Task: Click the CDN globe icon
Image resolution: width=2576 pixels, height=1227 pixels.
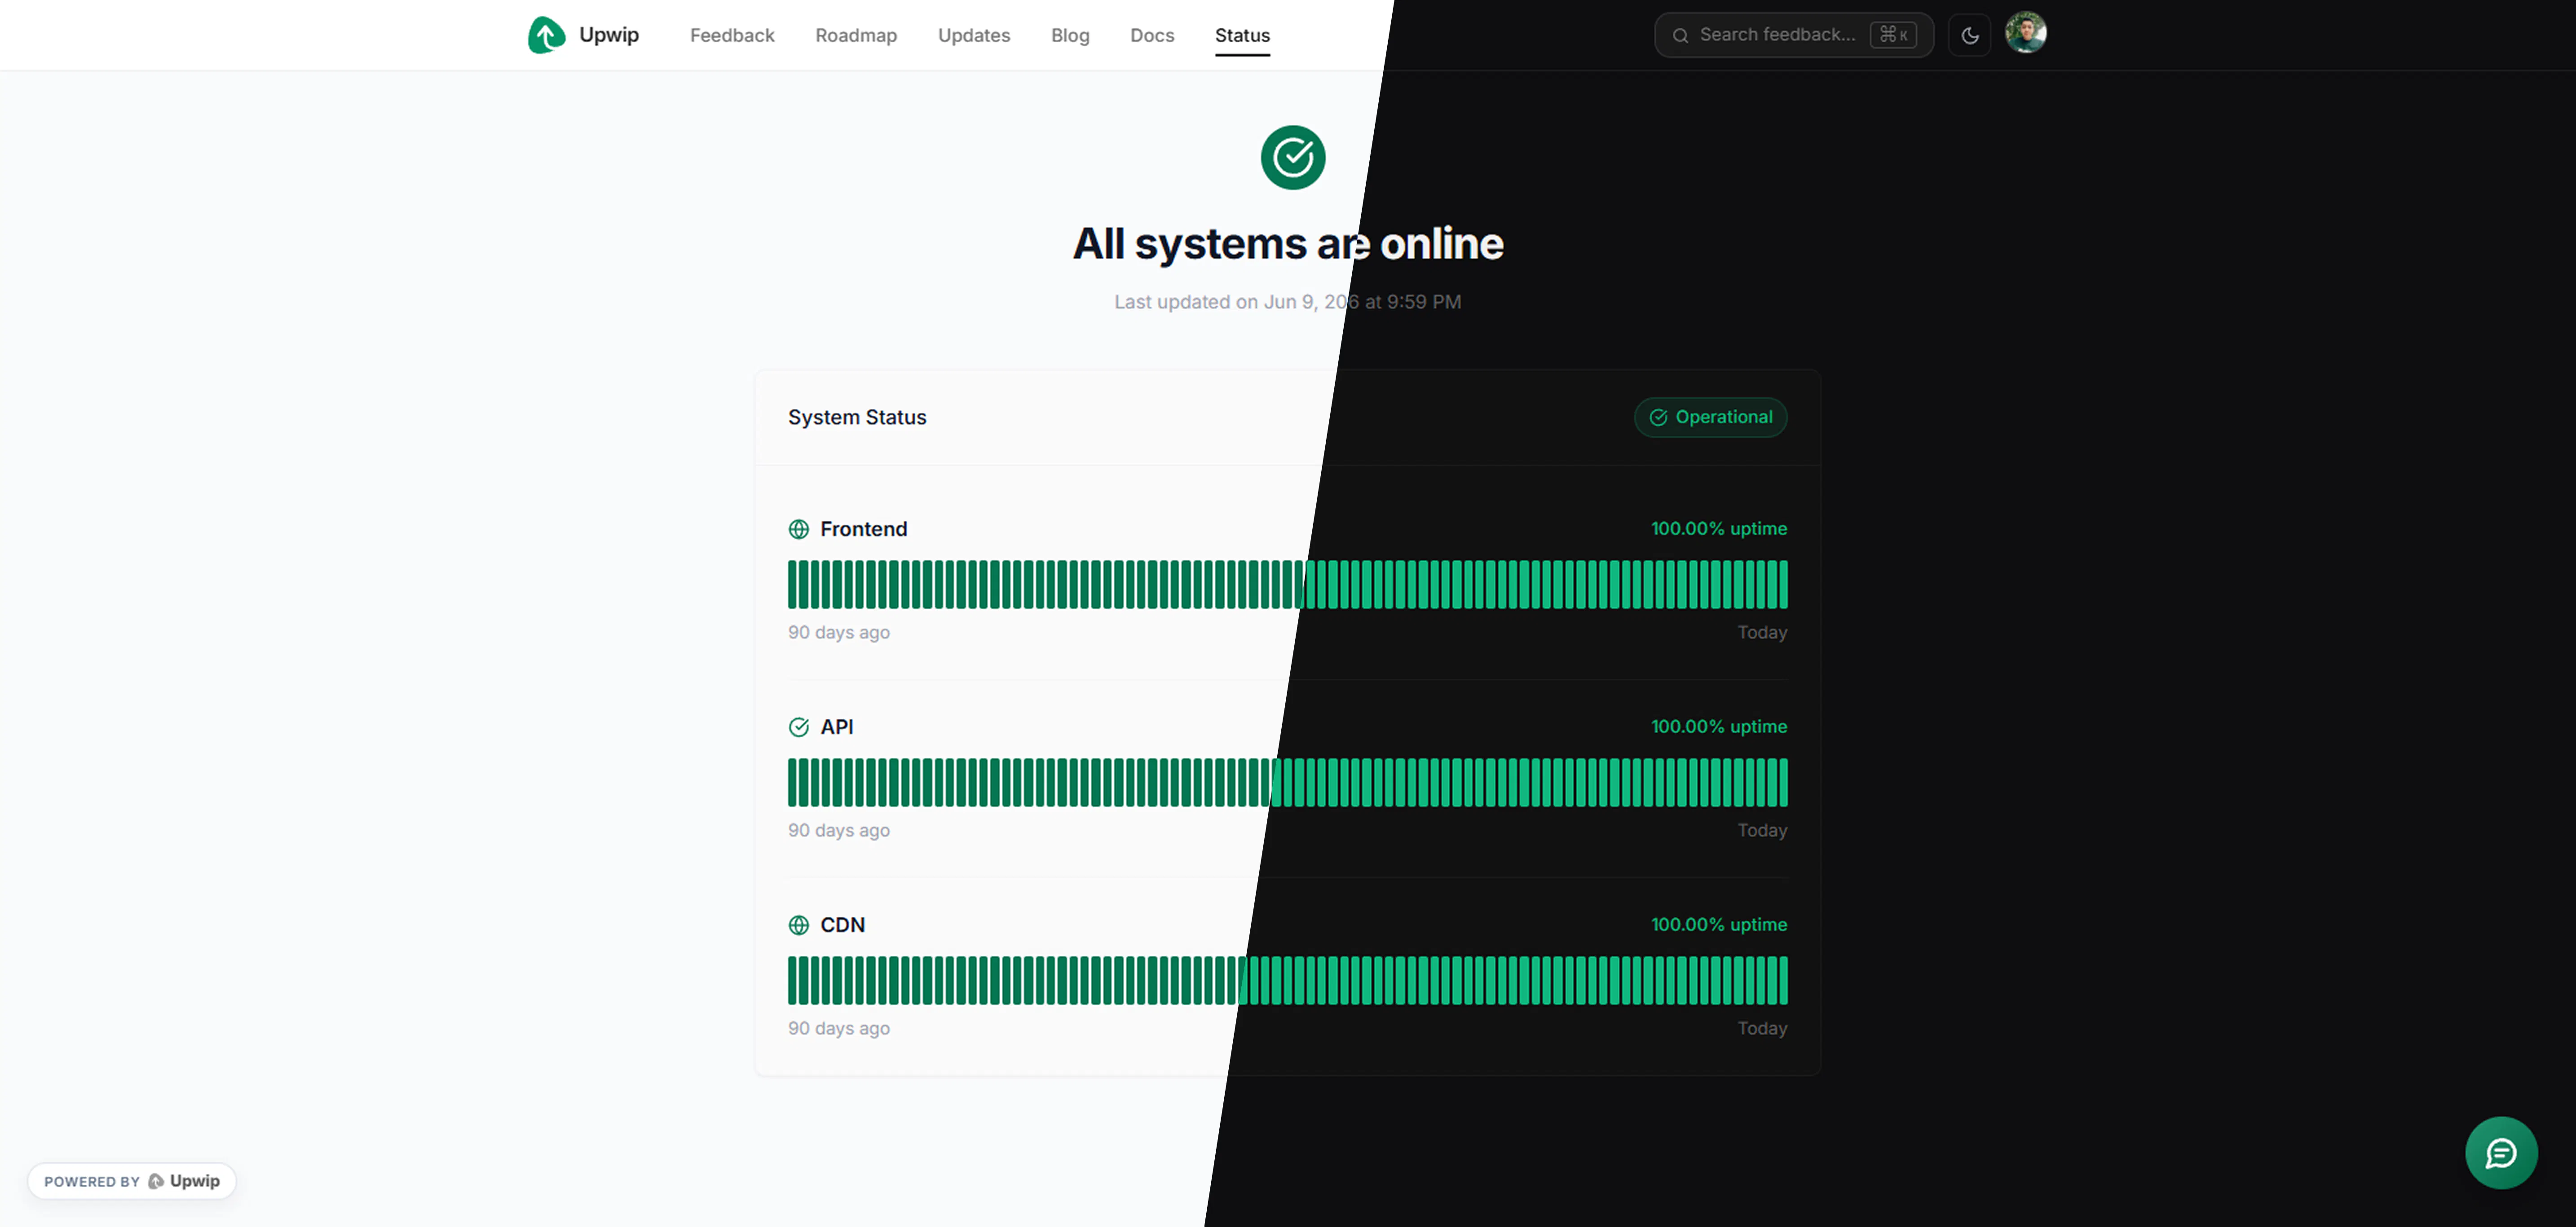Action: point(798,925)
